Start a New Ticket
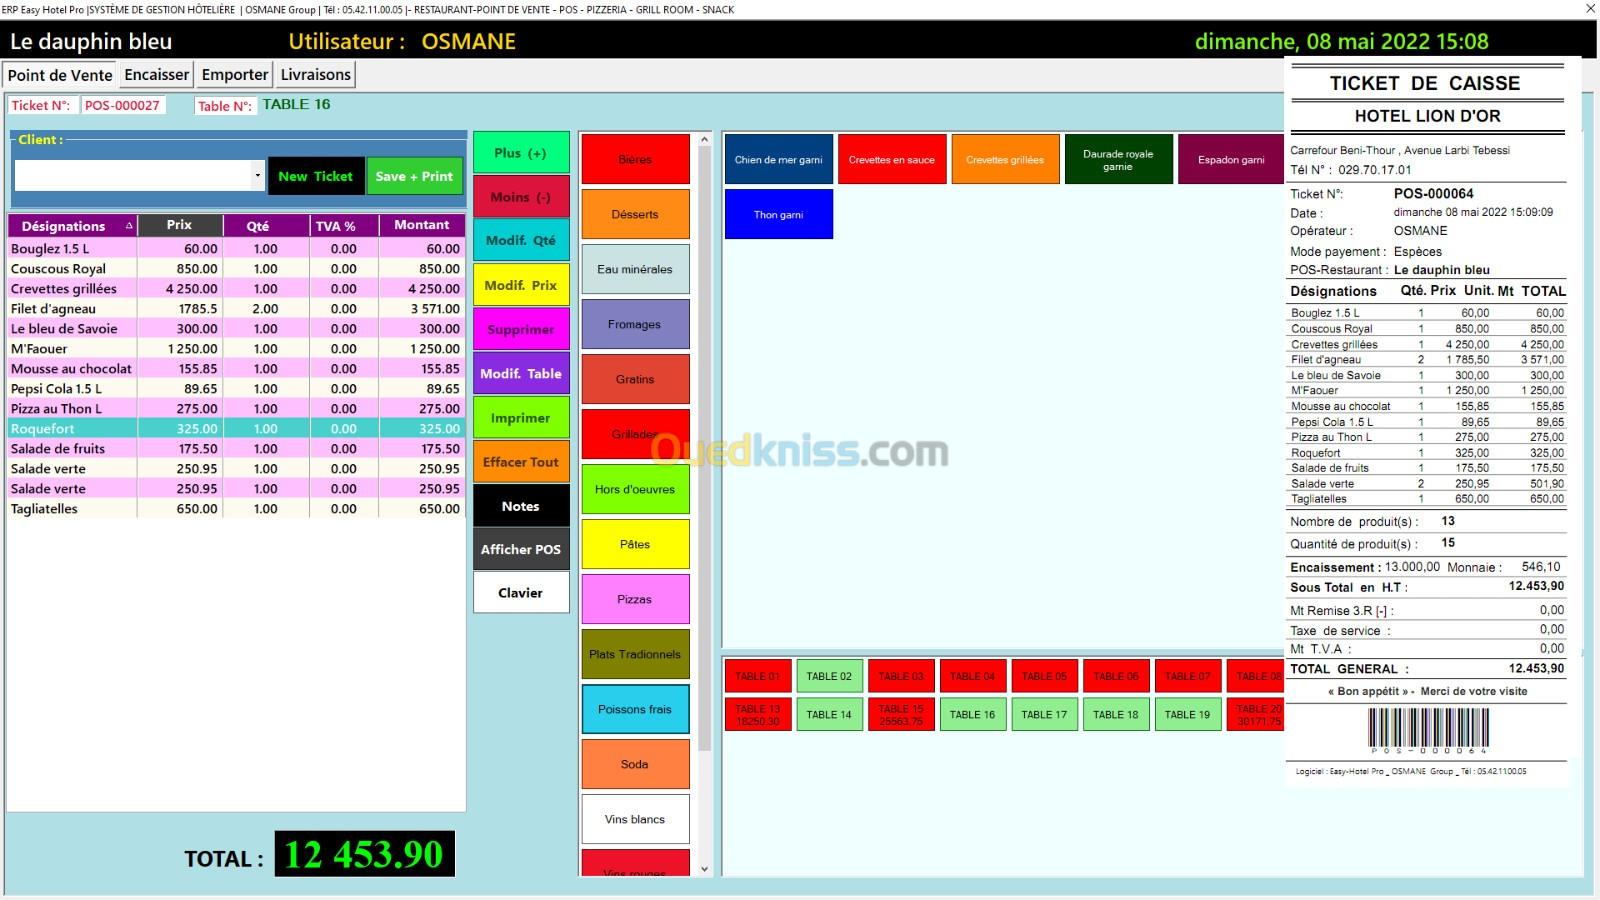 [x=315, y=176]
